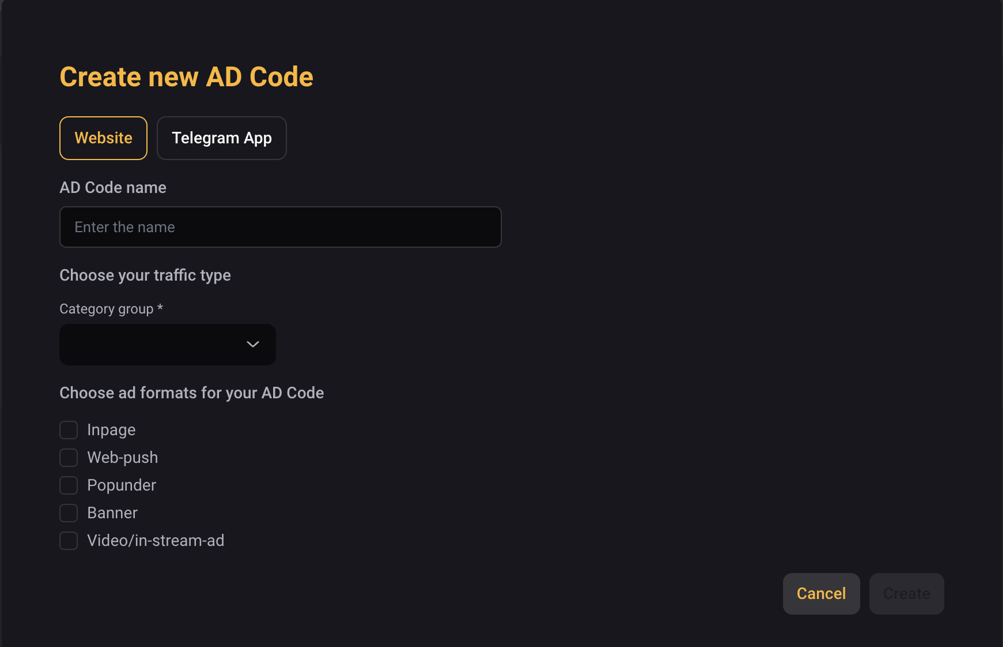Enable the Popunder checkbox
Image resolution: width=1003 pixels, height=647 pixels.
68,485
